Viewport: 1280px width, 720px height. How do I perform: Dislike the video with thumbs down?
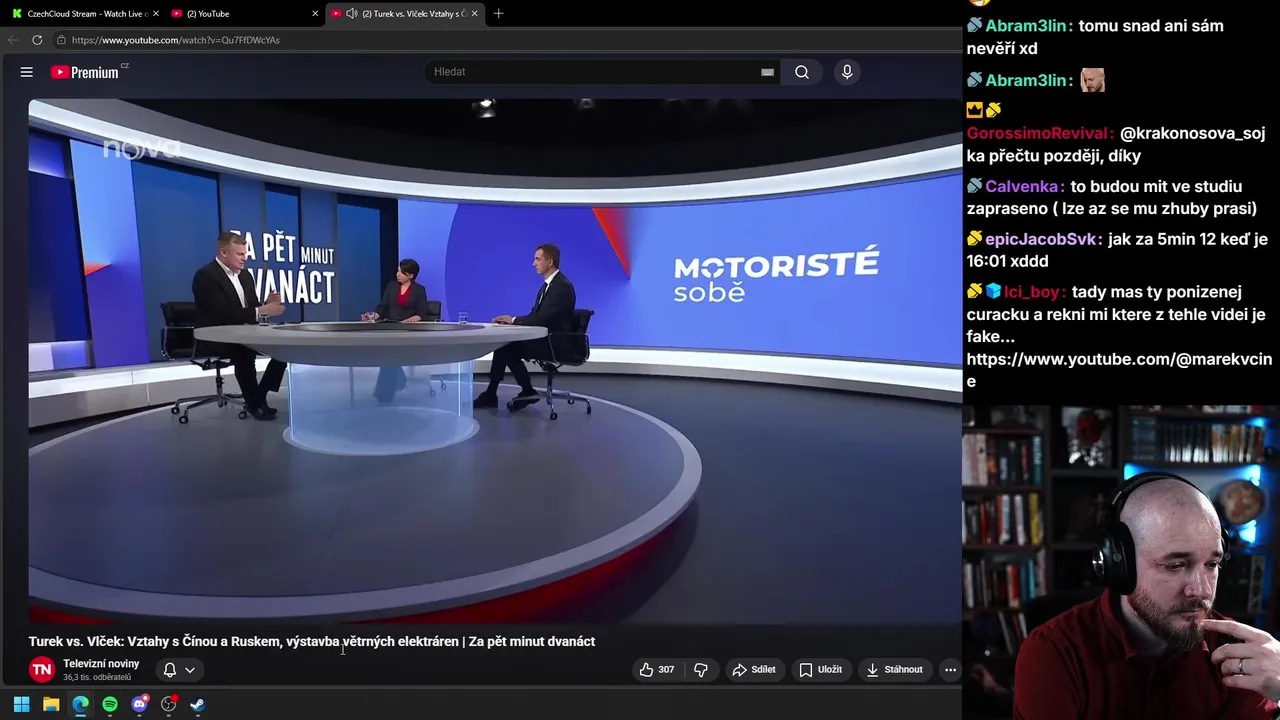[x=701, y=670]
